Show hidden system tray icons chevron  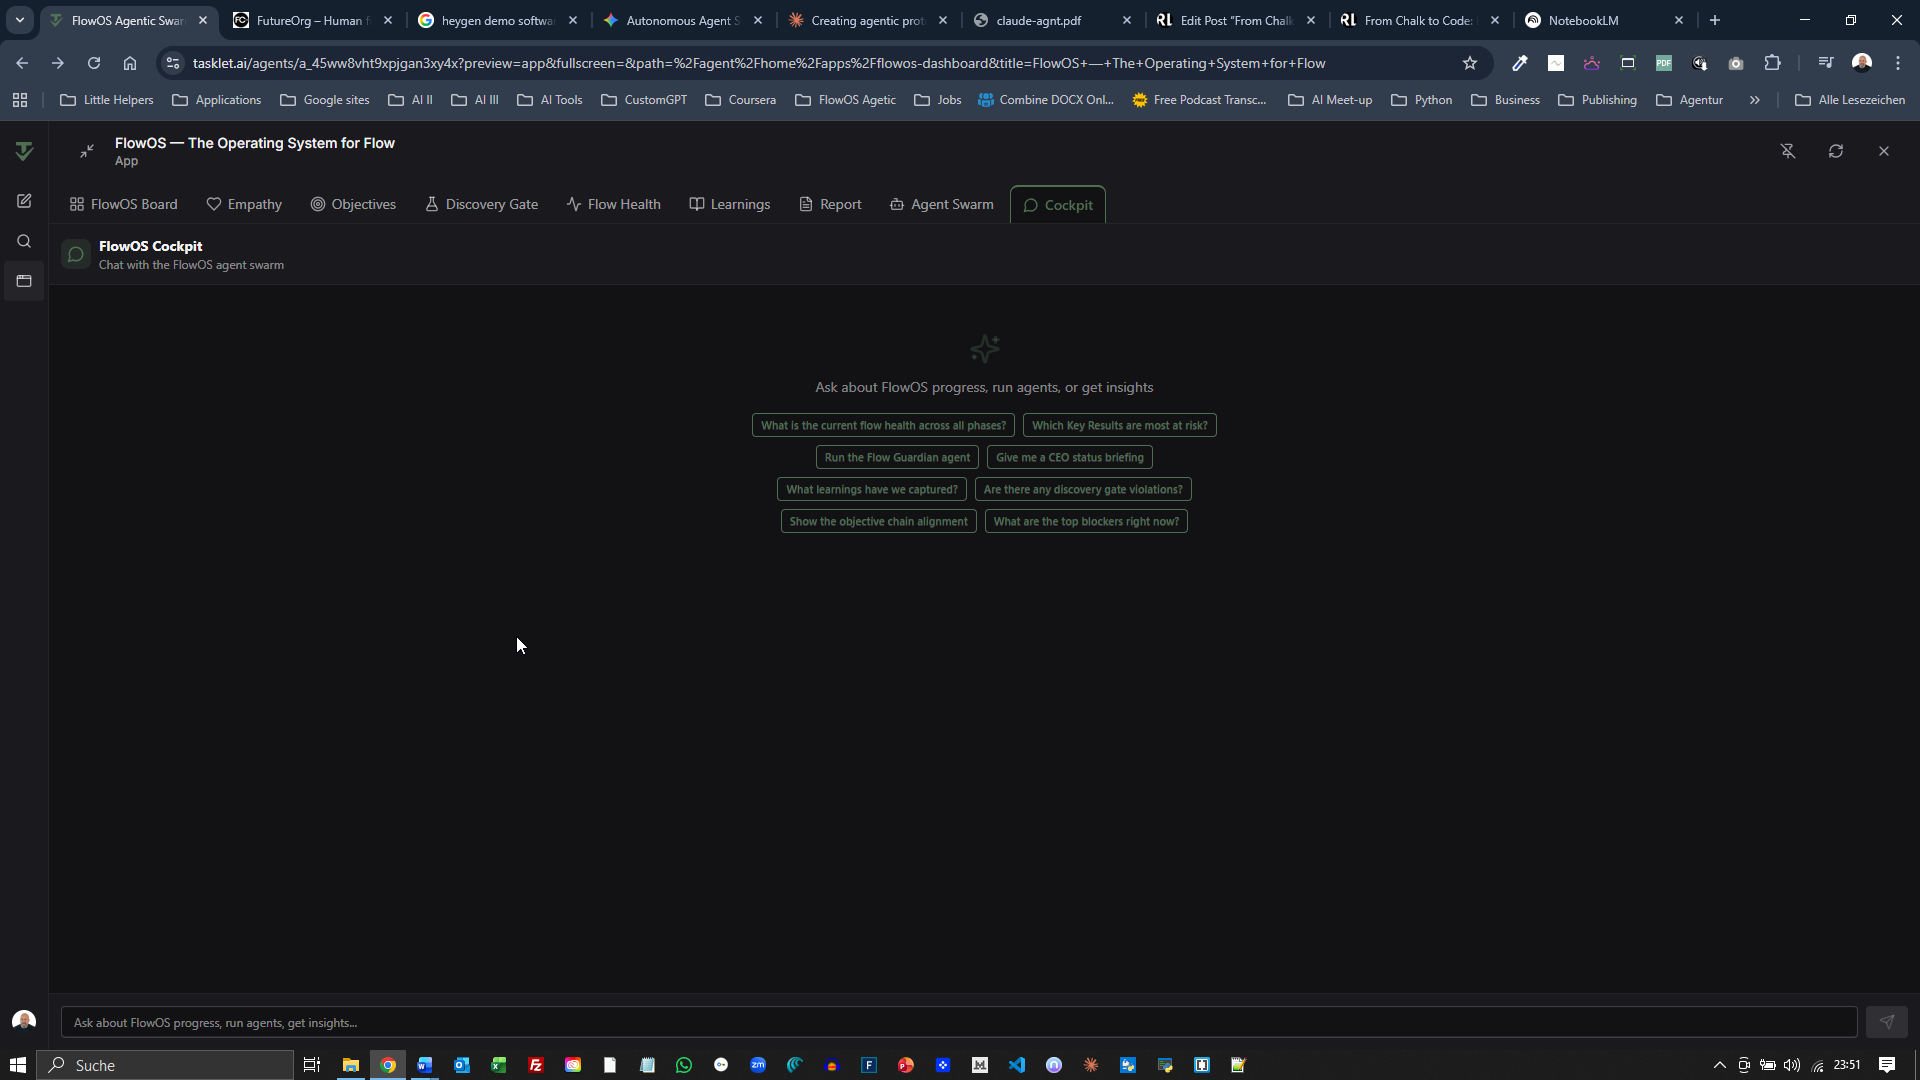coord(1719,1065)
